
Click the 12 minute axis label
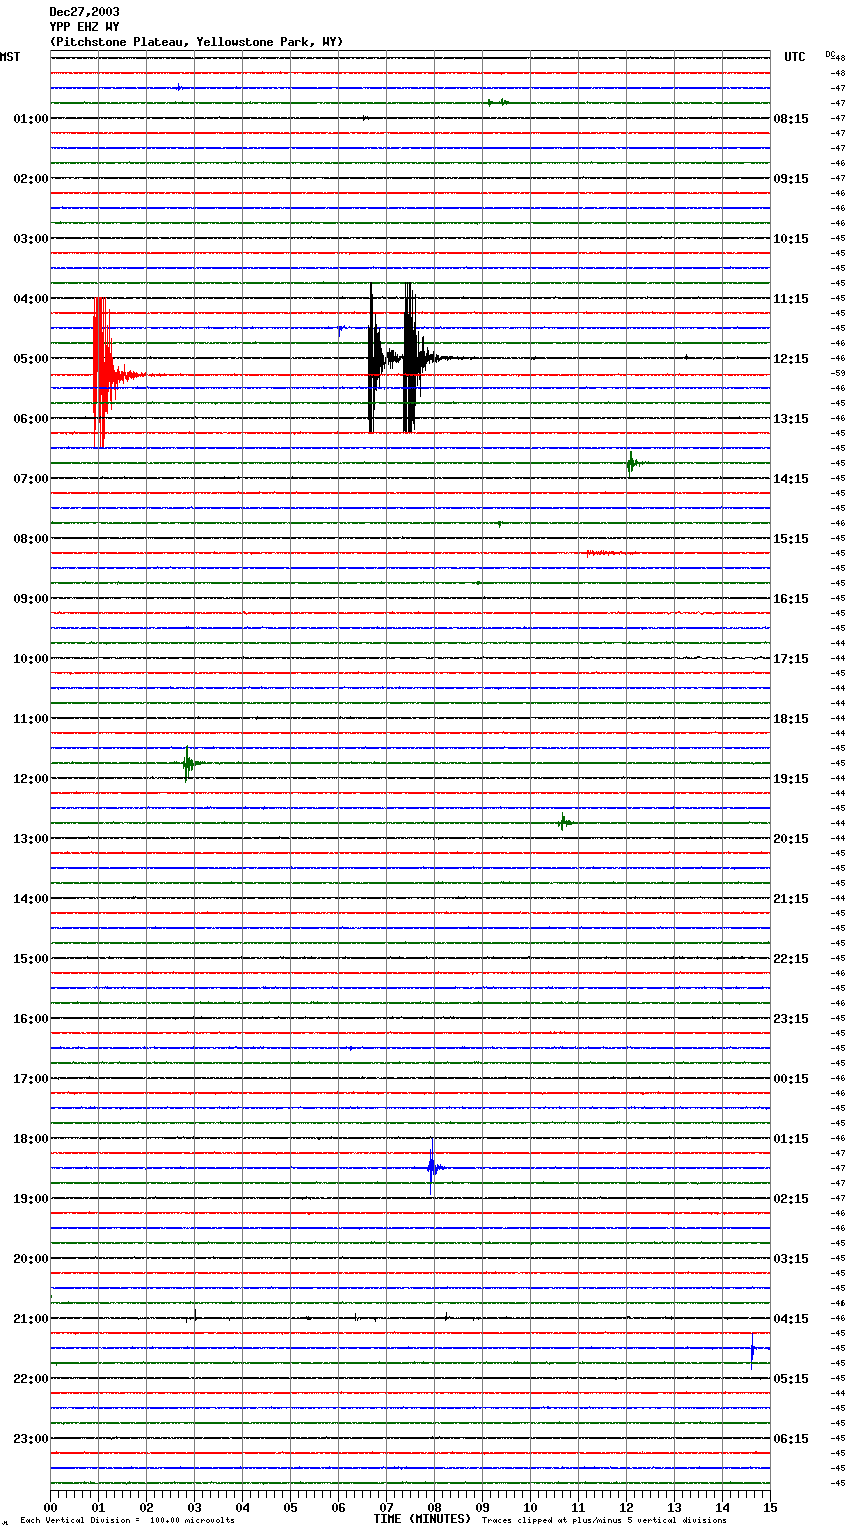(626, 1507)
